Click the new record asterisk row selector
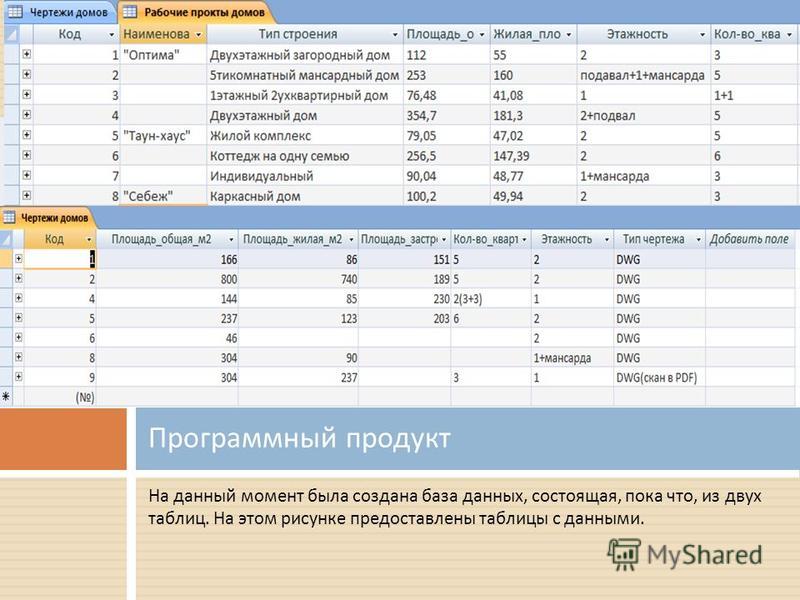 pos(6,397)
